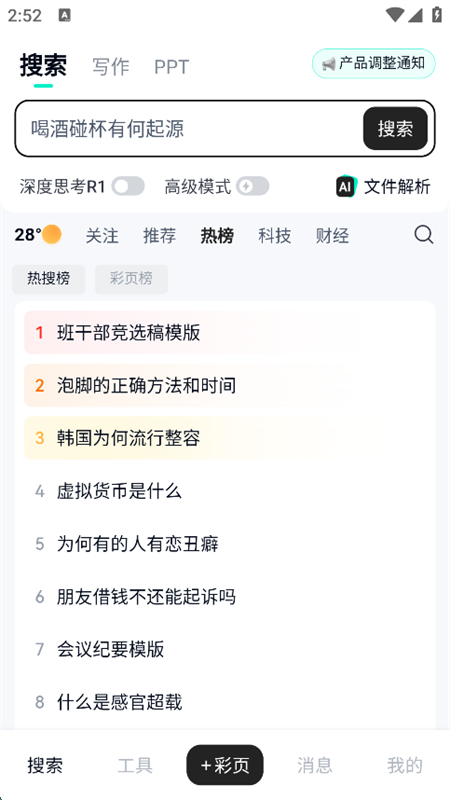Select the 科技 category tab
This screenshot has width=450, height=800.
tap(274, 236)
